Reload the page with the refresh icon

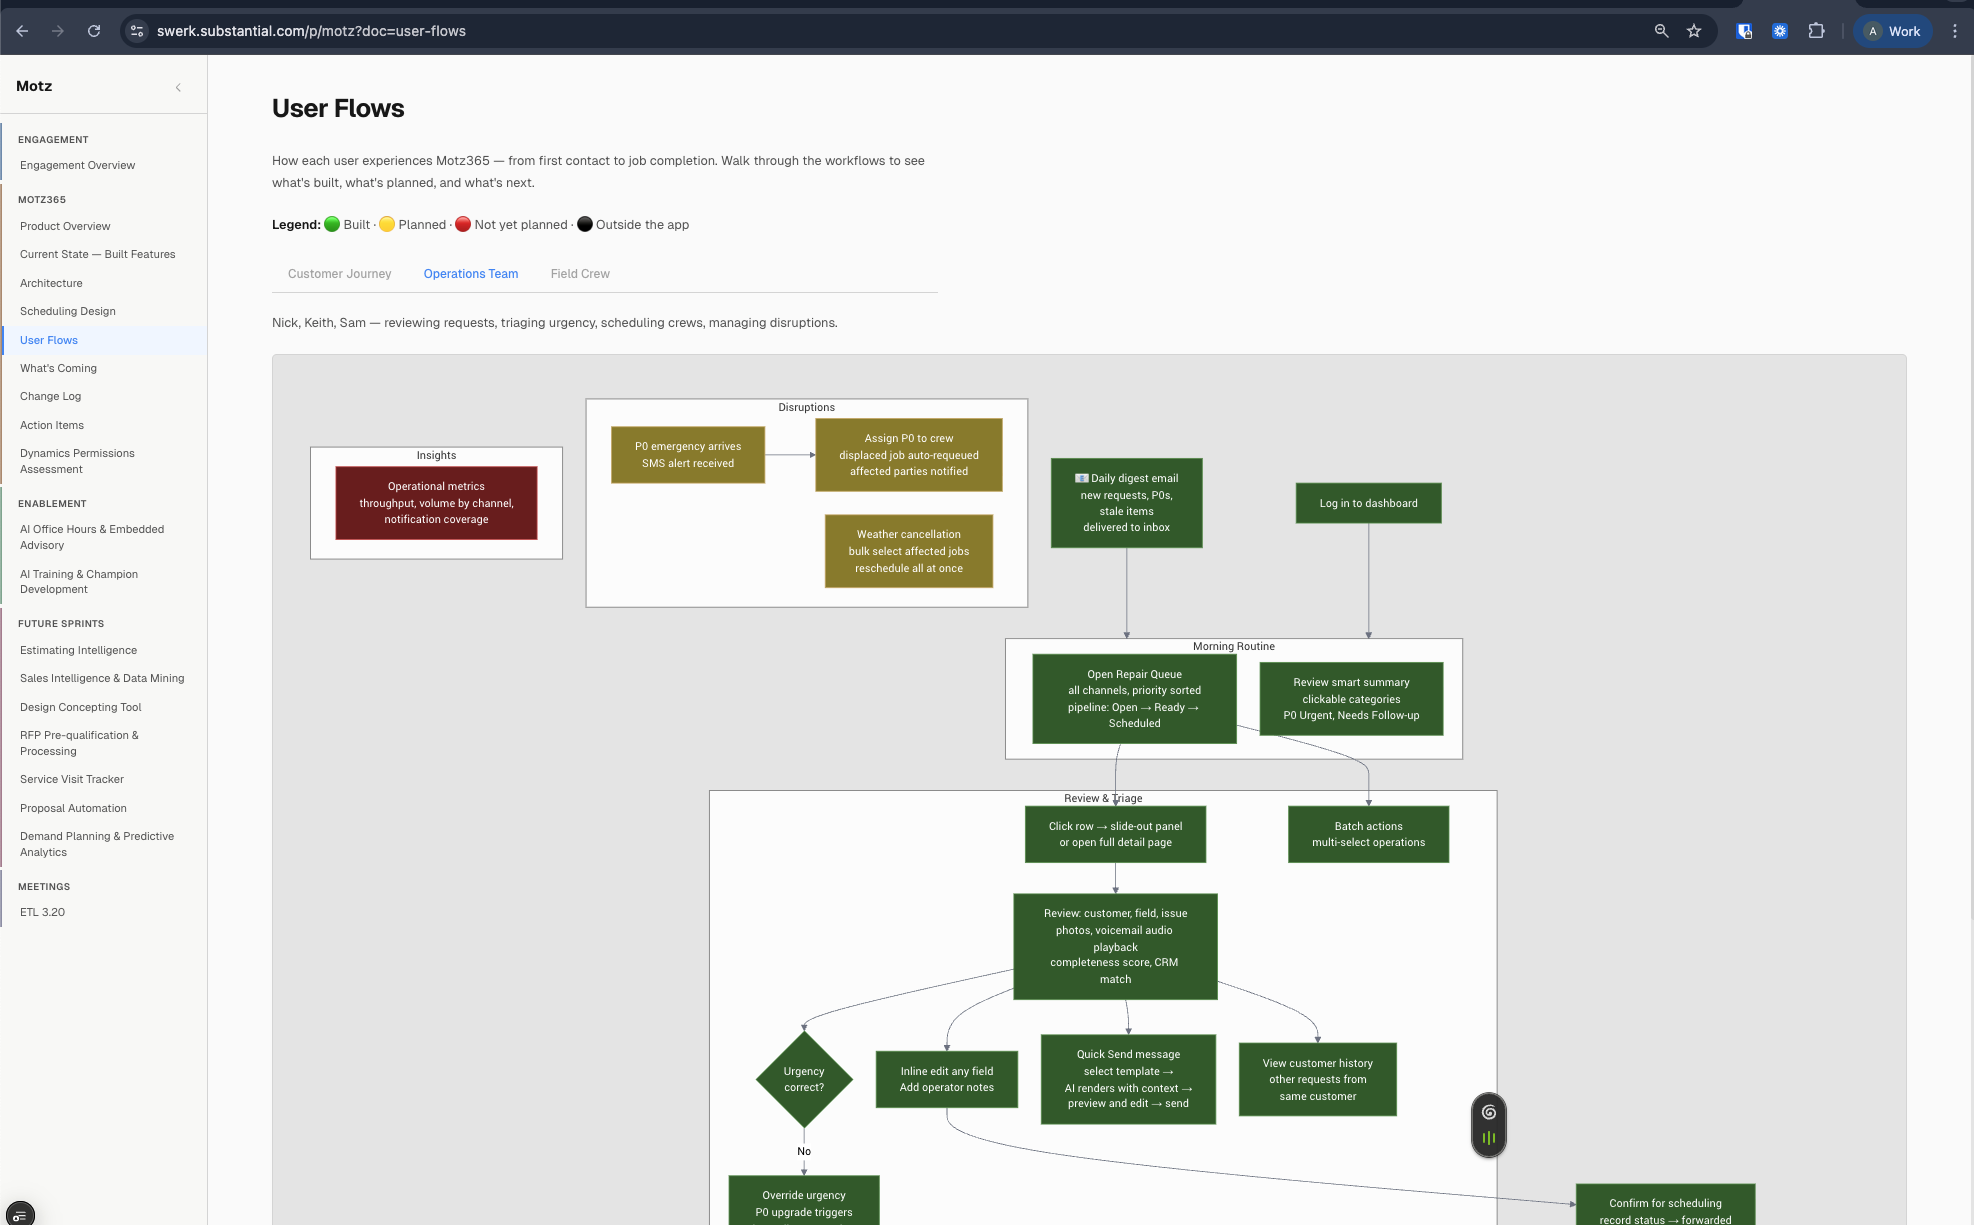(x=94, y=31)
